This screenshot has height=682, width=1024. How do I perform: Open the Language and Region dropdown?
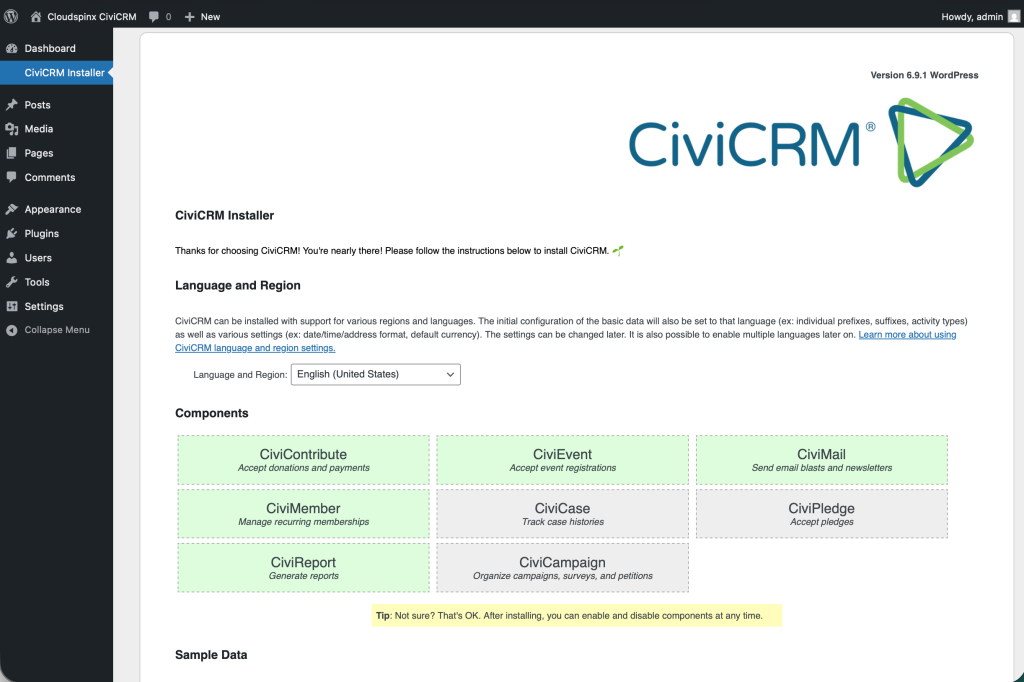click(x=375, y=373)
